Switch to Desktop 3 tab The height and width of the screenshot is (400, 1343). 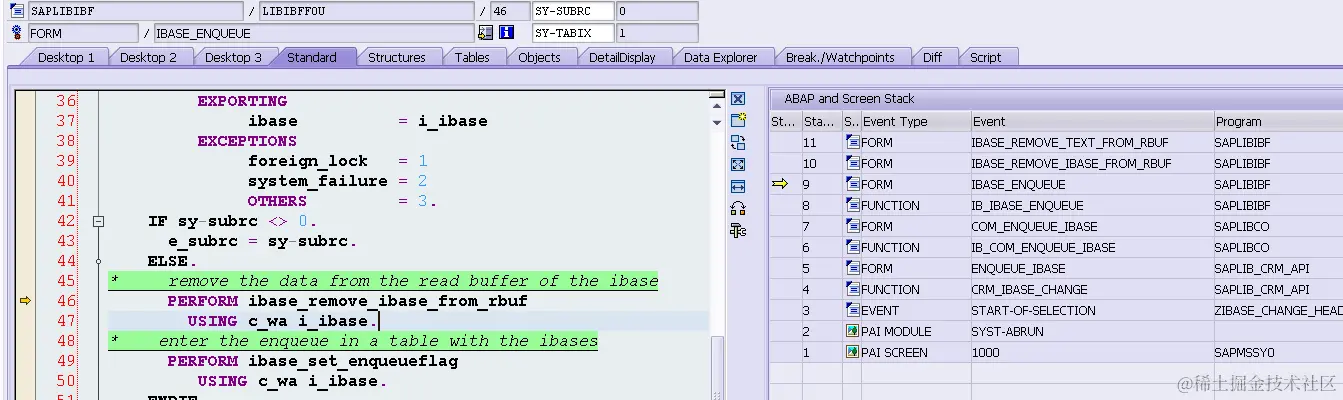click(233, 57)
